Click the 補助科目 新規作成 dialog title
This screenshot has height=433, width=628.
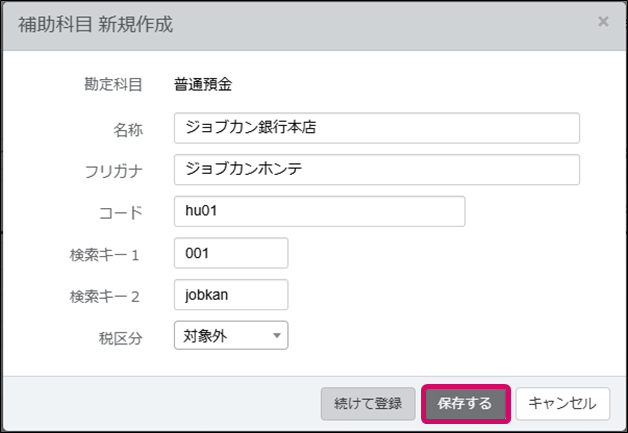96,25
